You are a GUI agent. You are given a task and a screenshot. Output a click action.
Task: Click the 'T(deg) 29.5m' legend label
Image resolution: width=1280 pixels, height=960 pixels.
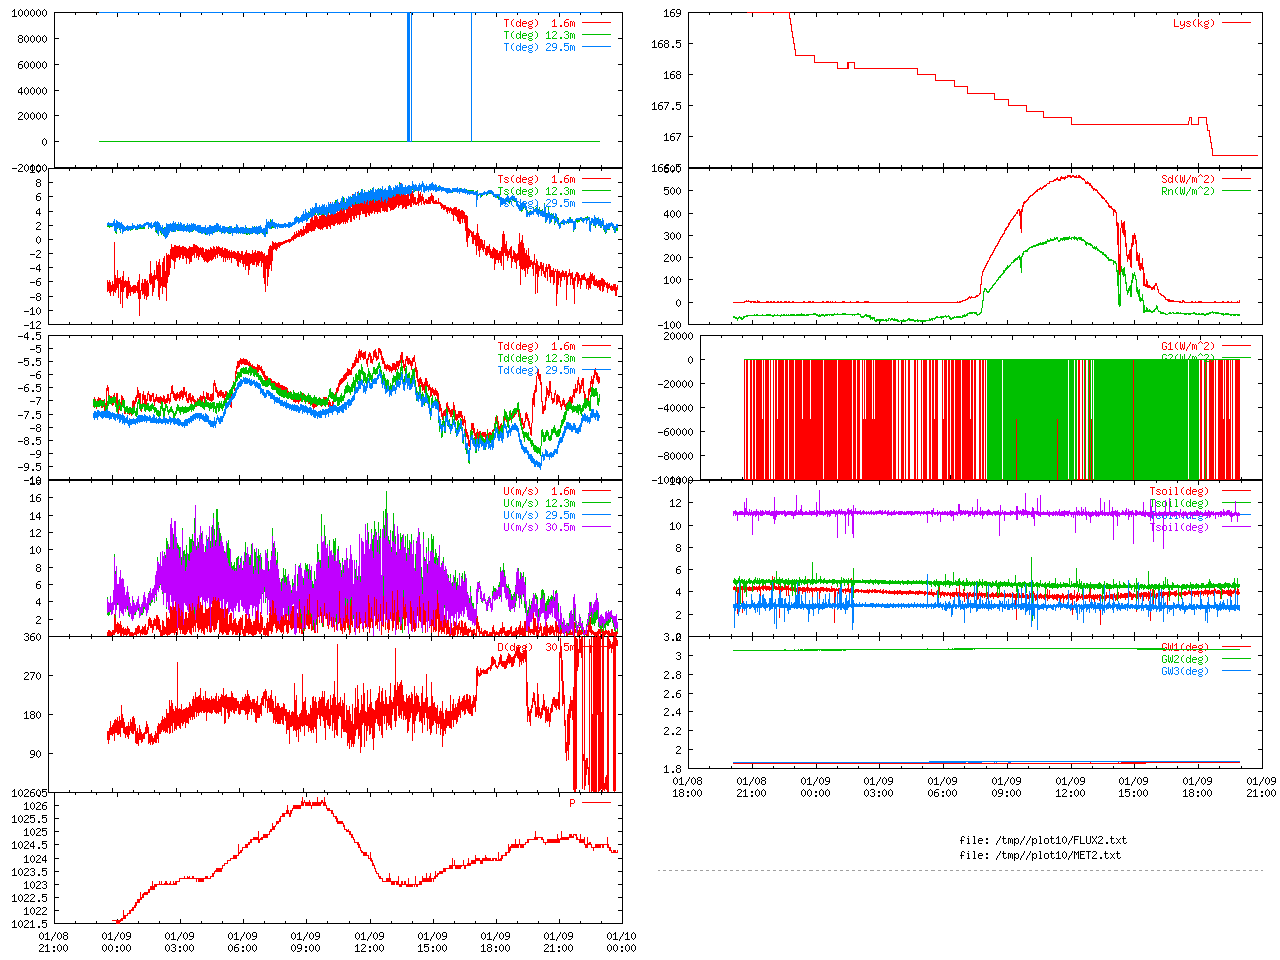point(539,47)
